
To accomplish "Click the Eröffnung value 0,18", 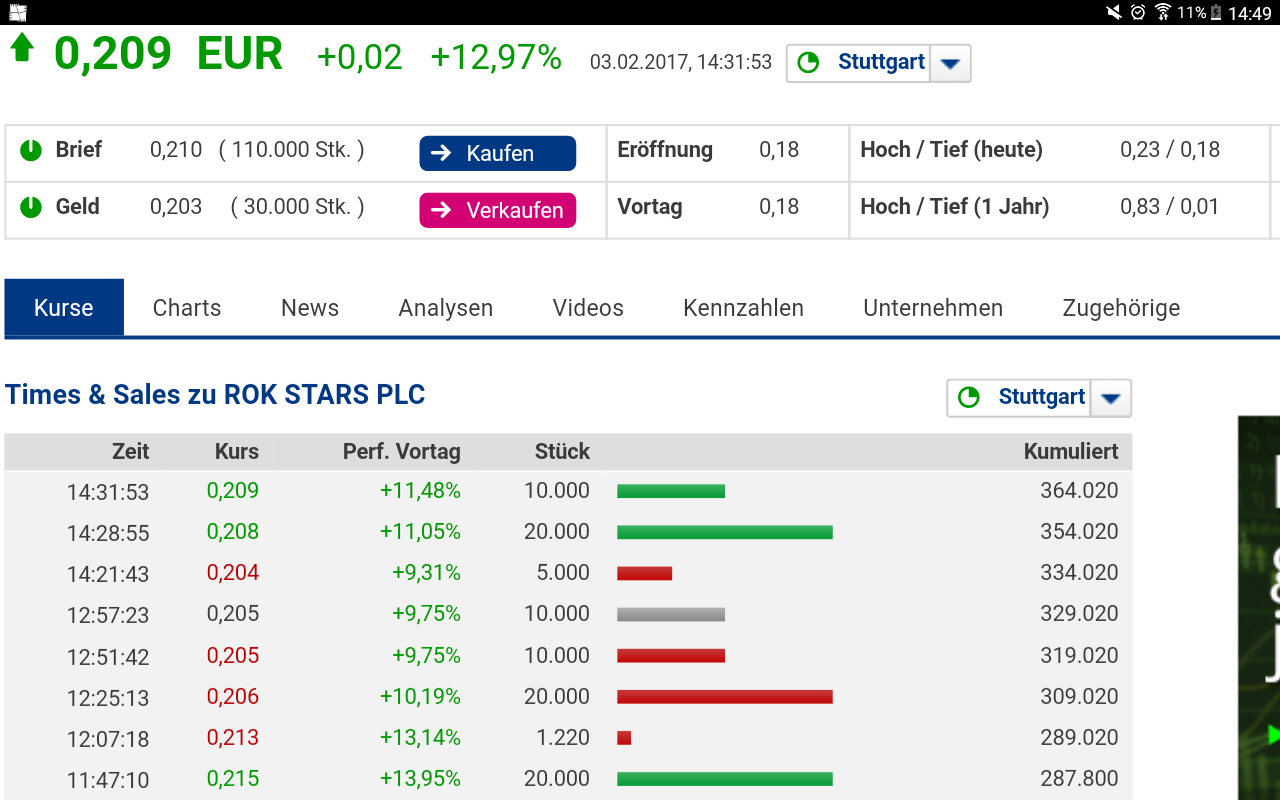I will 779,150.
